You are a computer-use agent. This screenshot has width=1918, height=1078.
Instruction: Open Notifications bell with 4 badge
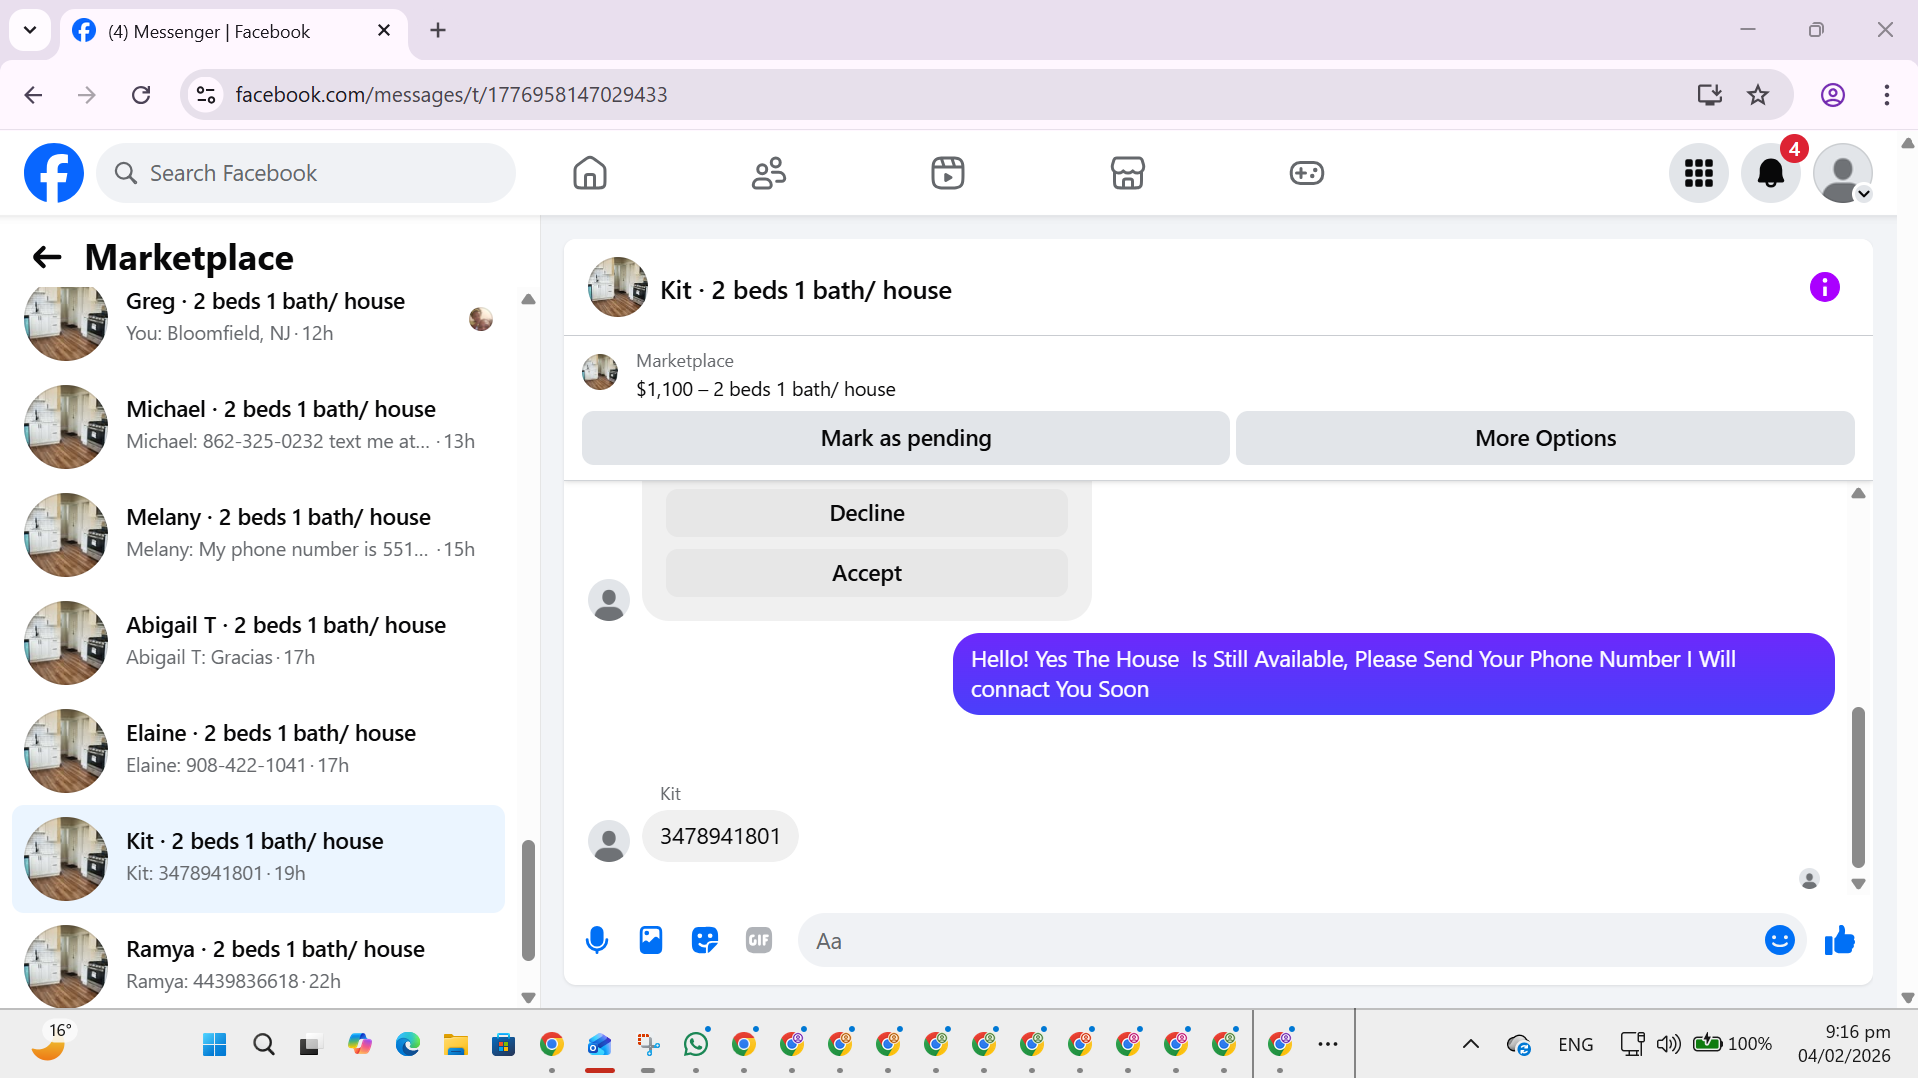coord(1771,173)
